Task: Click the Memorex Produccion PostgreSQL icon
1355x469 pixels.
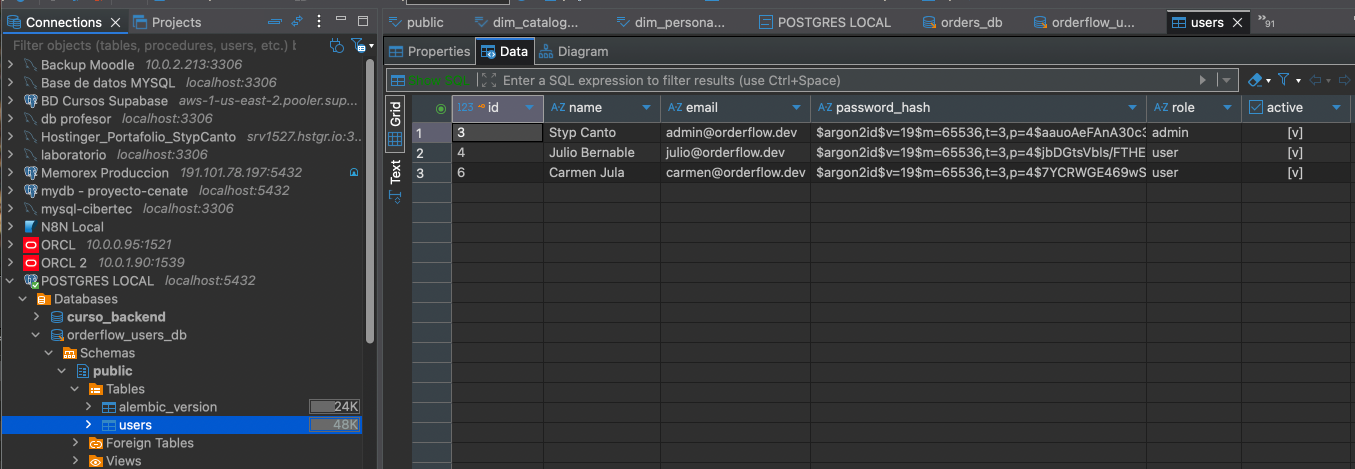Action: [30, 173]
